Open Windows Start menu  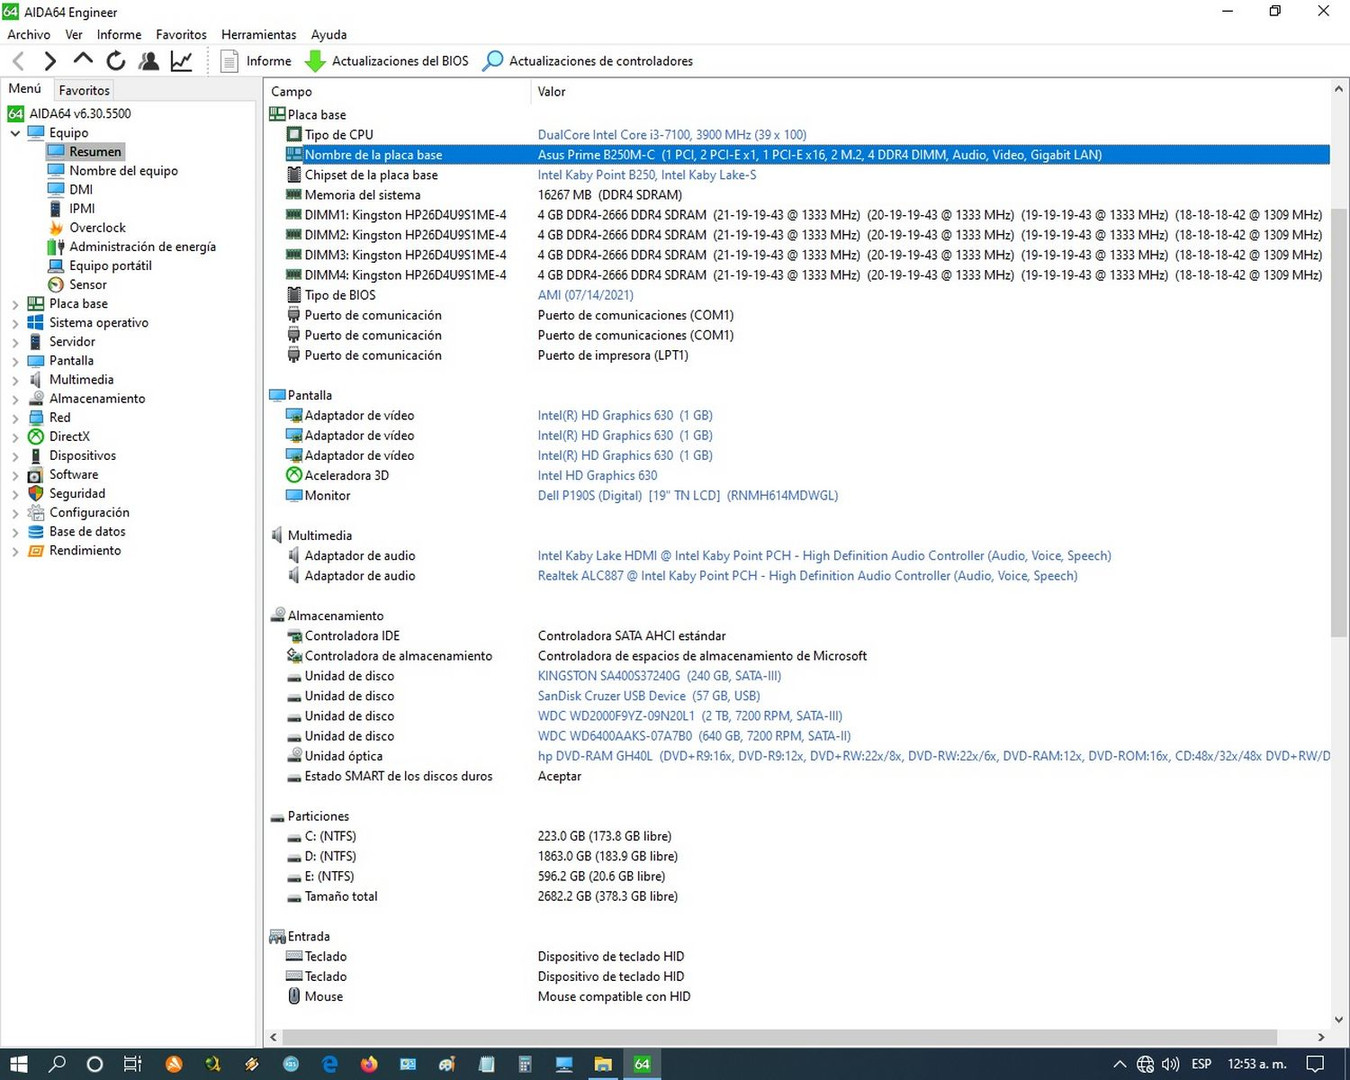tap(18, 1064)
